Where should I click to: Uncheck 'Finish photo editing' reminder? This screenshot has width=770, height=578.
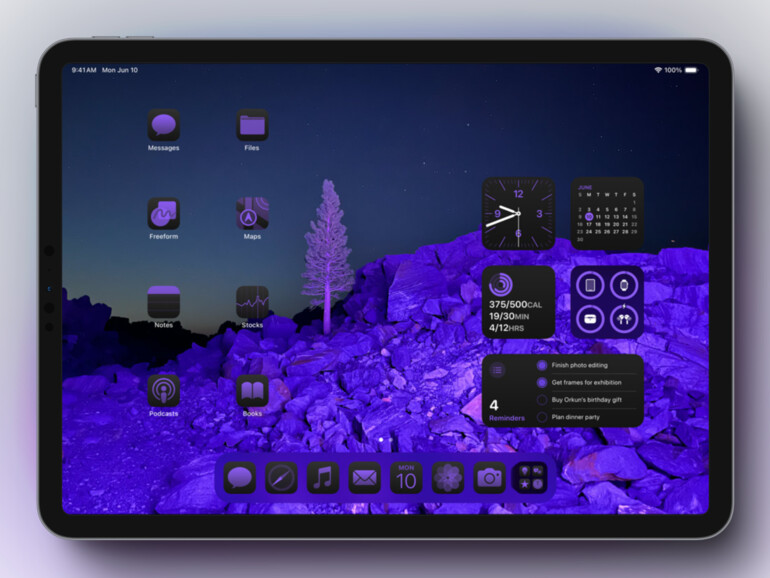coord(542,365)
